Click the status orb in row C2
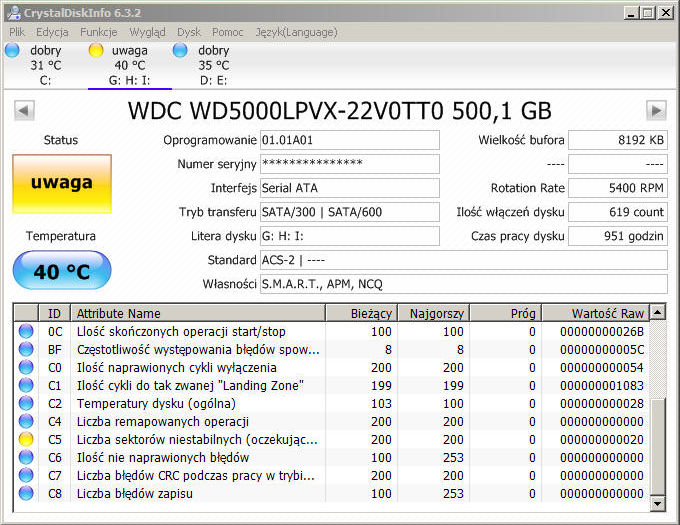The height and width of the screenshot is (525, 680). pos(26,403)
